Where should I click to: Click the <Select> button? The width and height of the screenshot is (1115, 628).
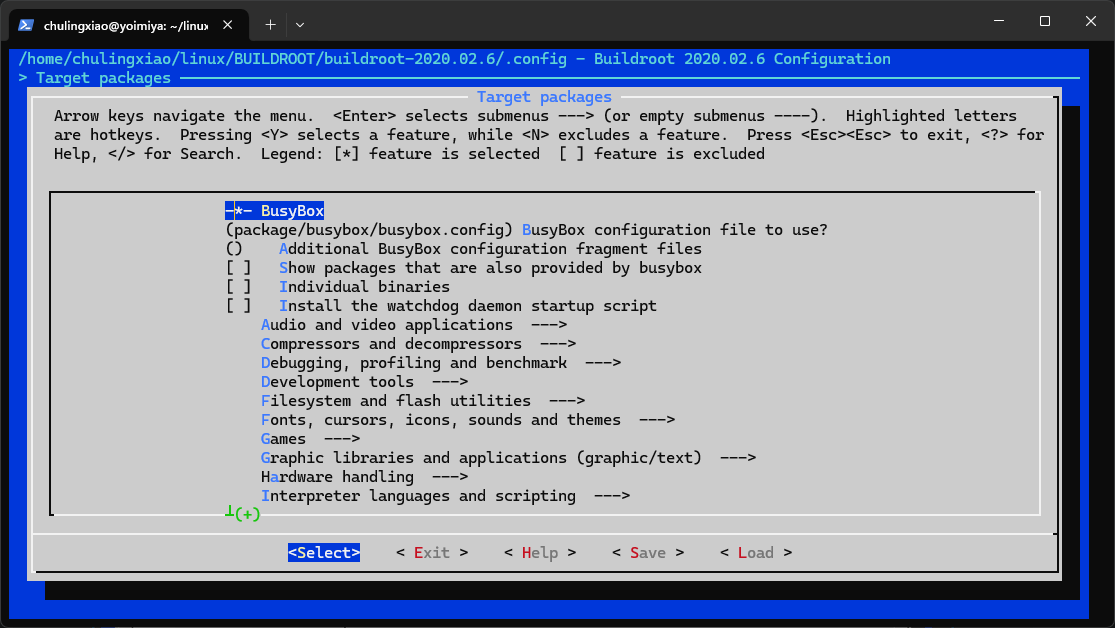tap(324, 553)
